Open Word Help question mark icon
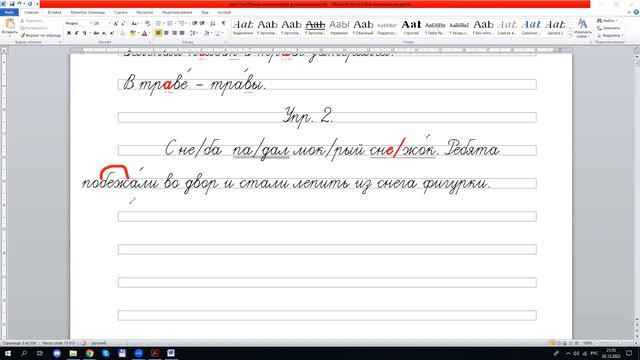 [x=636, y=12]
